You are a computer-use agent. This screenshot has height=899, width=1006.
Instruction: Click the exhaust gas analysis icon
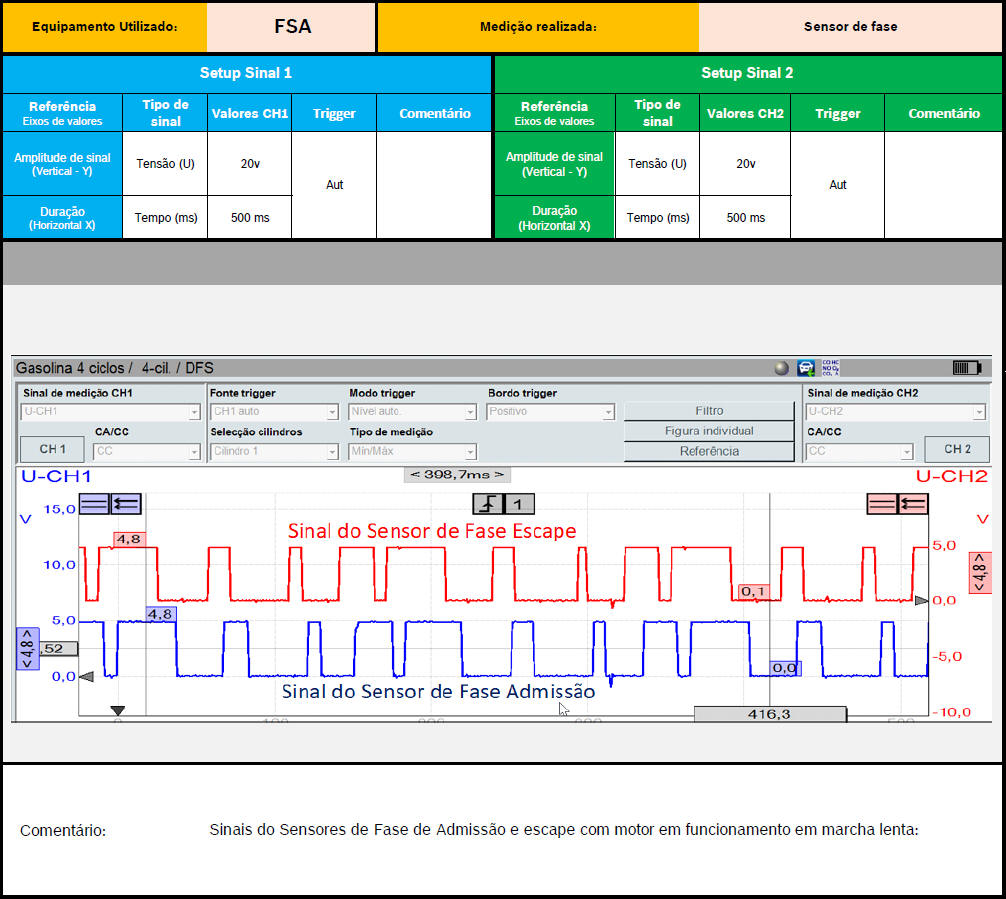tap(830, 368)
